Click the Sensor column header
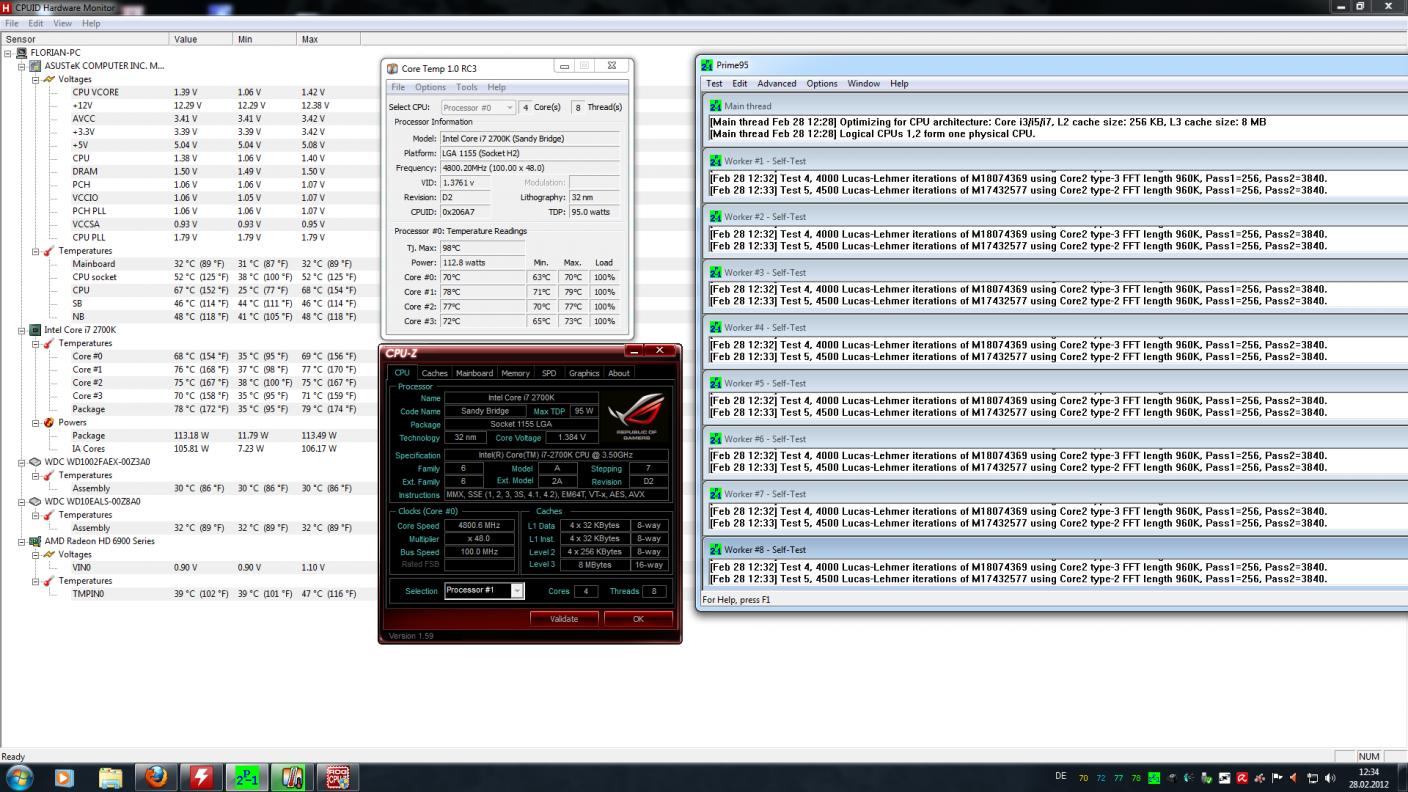 (86, 39)
